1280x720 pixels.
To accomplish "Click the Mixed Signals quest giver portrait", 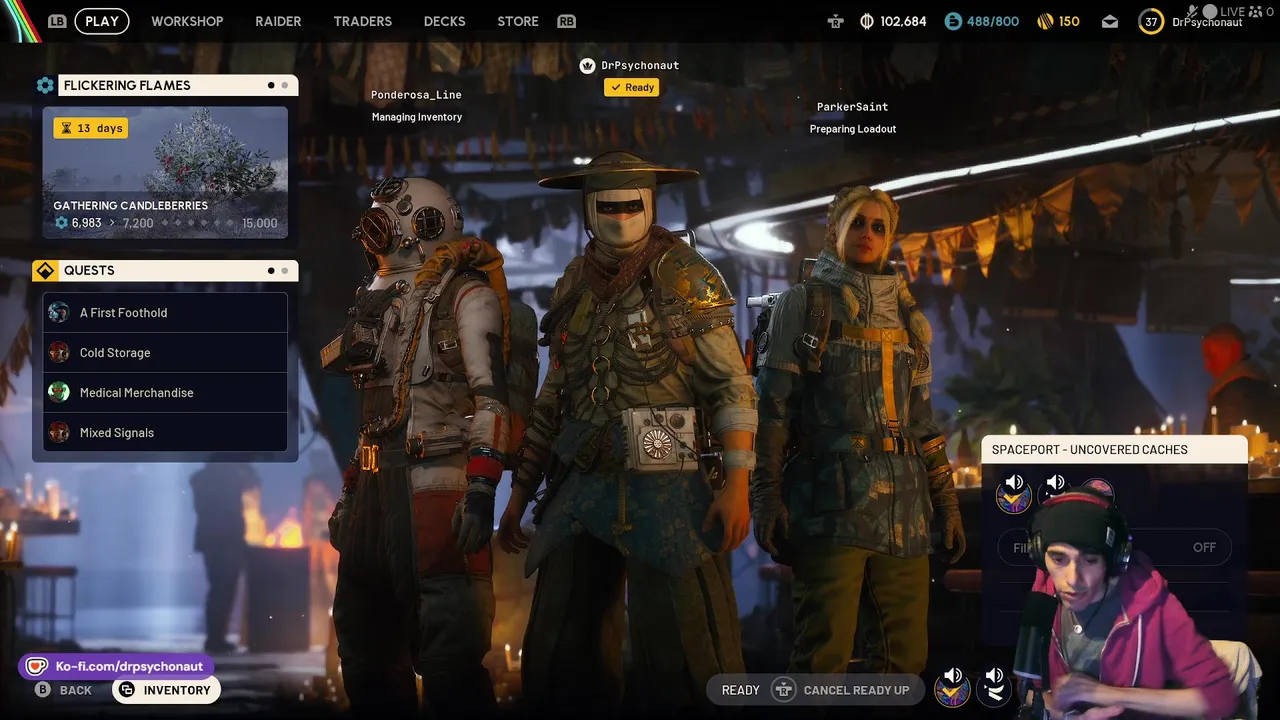I will (59, 432).
